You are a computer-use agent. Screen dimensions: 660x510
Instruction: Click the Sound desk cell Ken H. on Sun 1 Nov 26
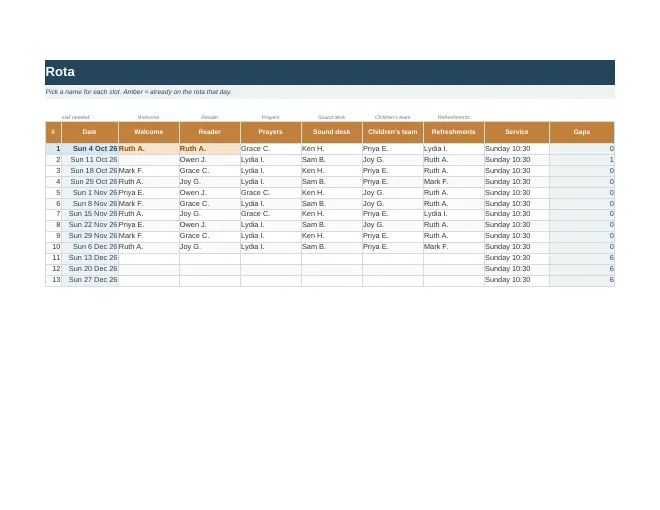332,193
